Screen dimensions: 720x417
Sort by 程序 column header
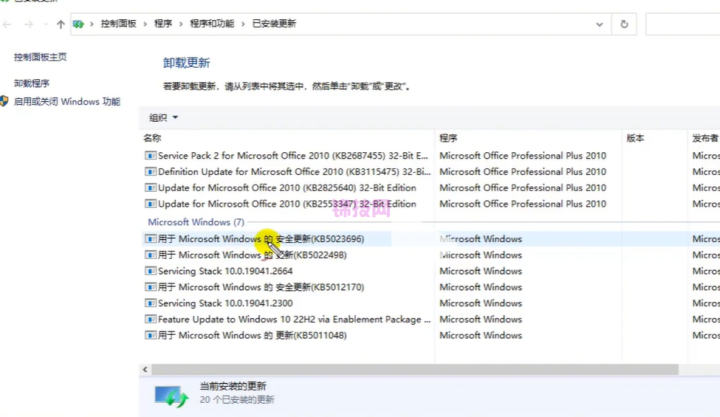(x=448, y=138)
